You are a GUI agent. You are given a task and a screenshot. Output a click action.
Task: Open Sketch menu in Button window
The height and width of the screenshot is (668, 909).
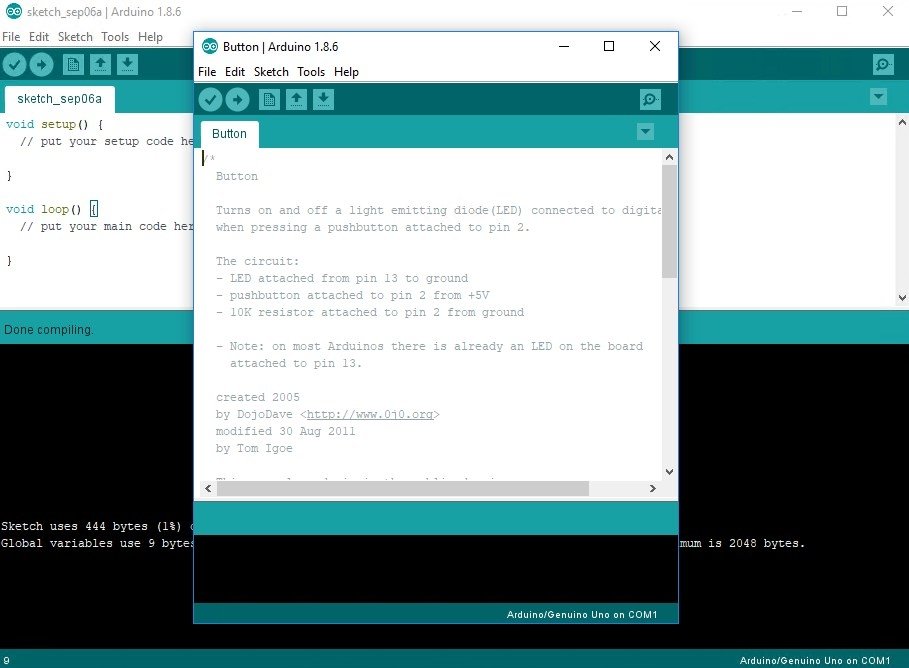tap(271, 72)
